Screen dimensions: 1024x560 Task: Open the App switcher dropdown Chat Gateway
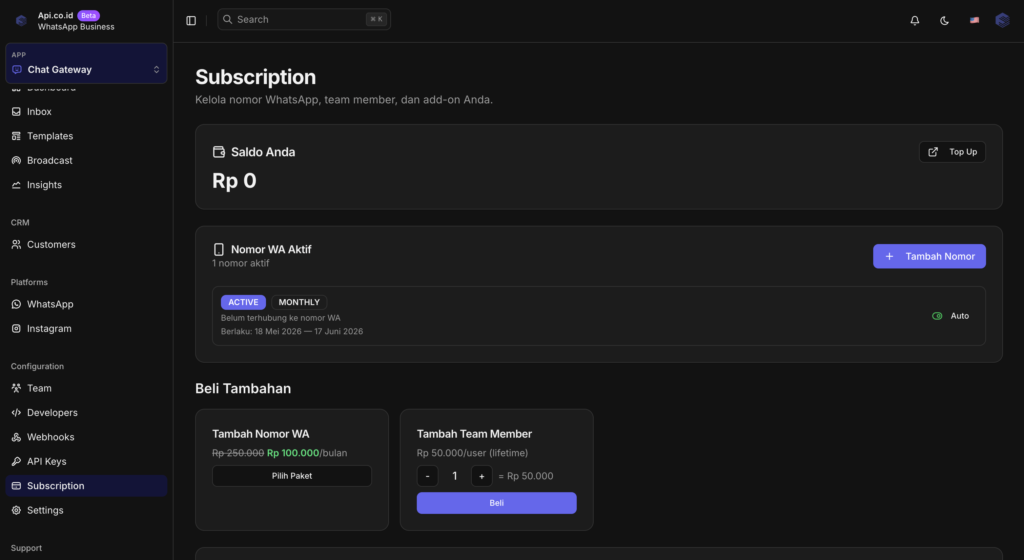pyautogui.click(x=86, y=63)
